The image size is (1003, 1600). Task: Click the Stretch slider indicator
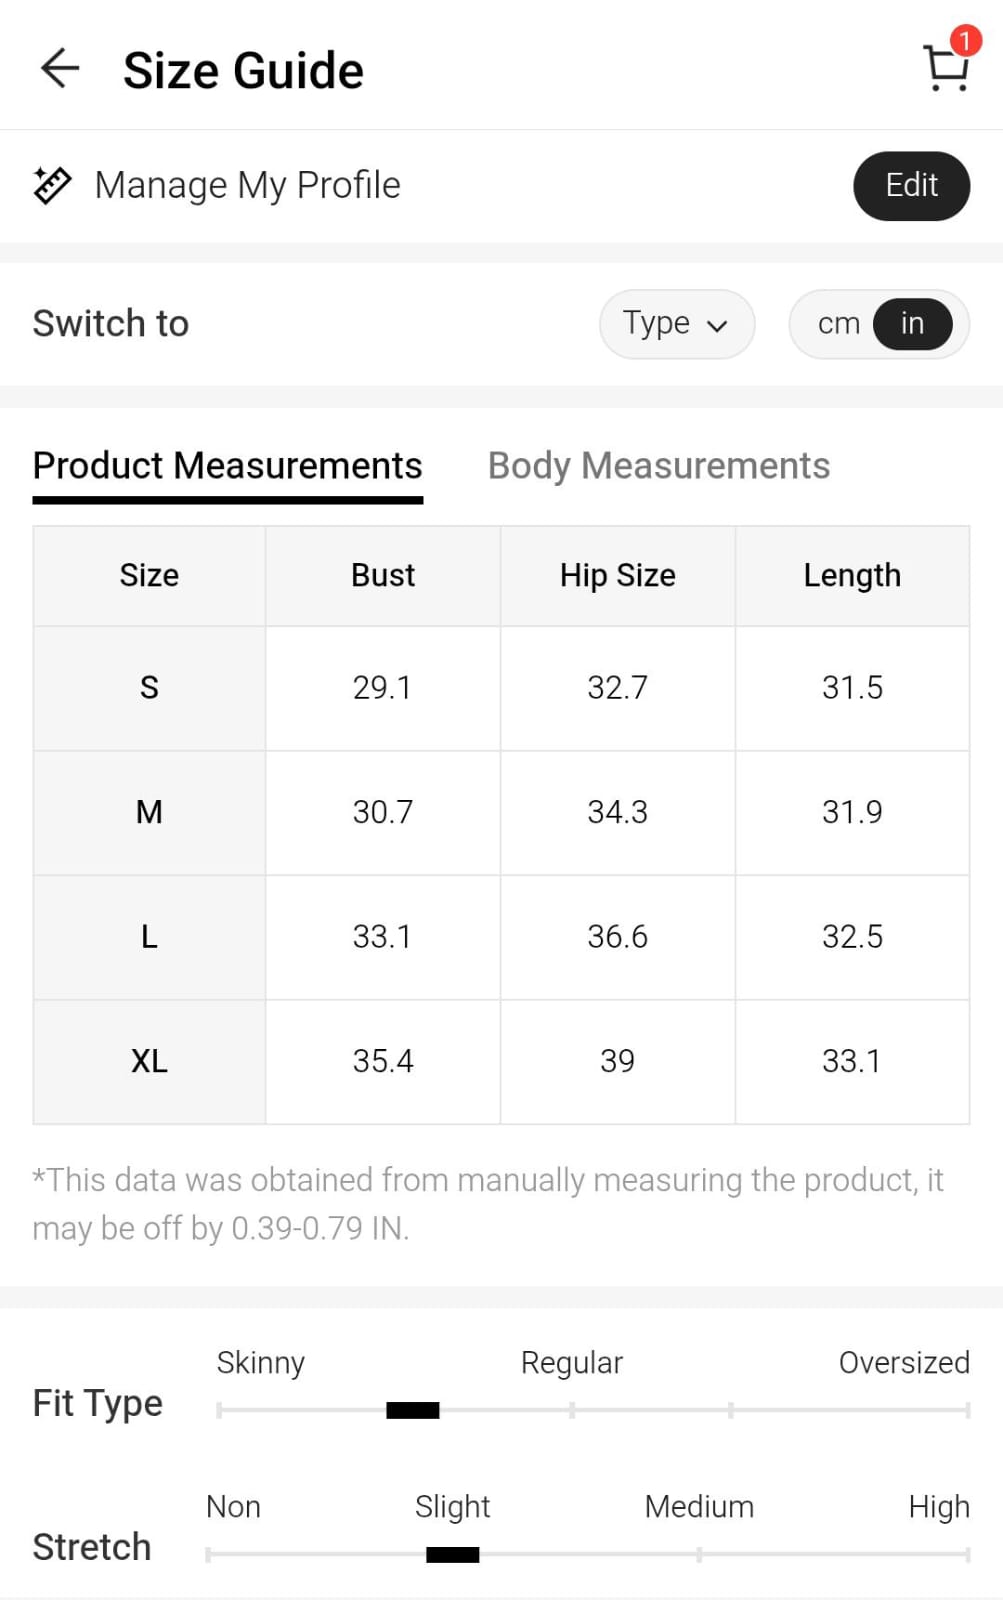pos(453,1554)
